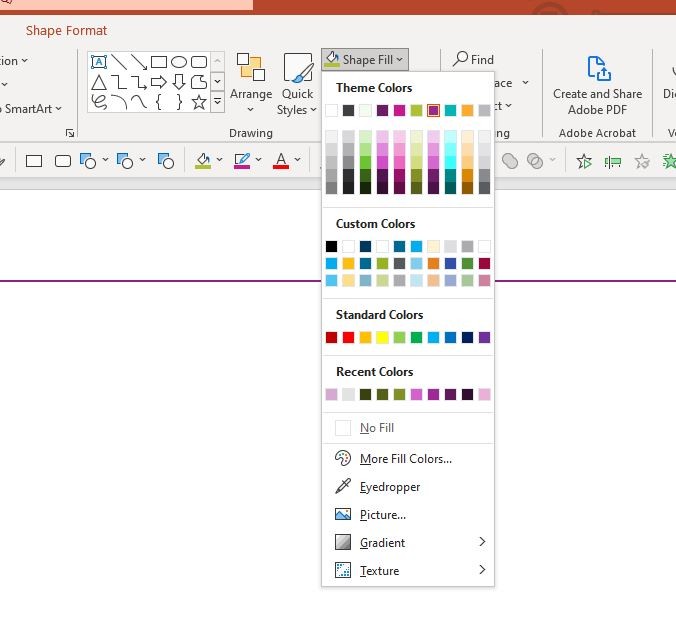Image resolution: width=676 pixels, height=622 pixels.
Task: Select the standard light blue swatch
Action: click(433, 337)
